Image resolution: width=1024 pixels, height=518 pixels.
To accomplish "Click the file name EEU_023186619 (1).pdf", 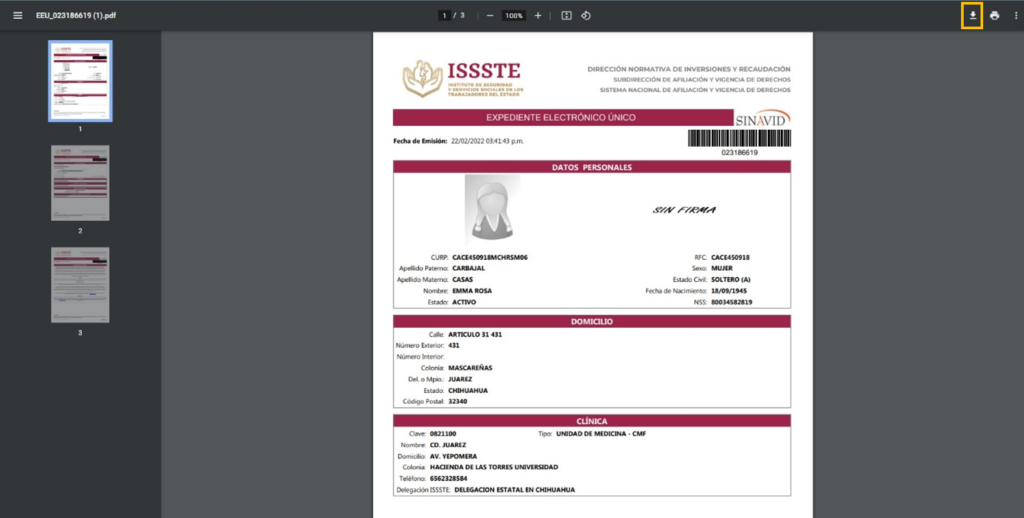I will [x=77, y=16].
